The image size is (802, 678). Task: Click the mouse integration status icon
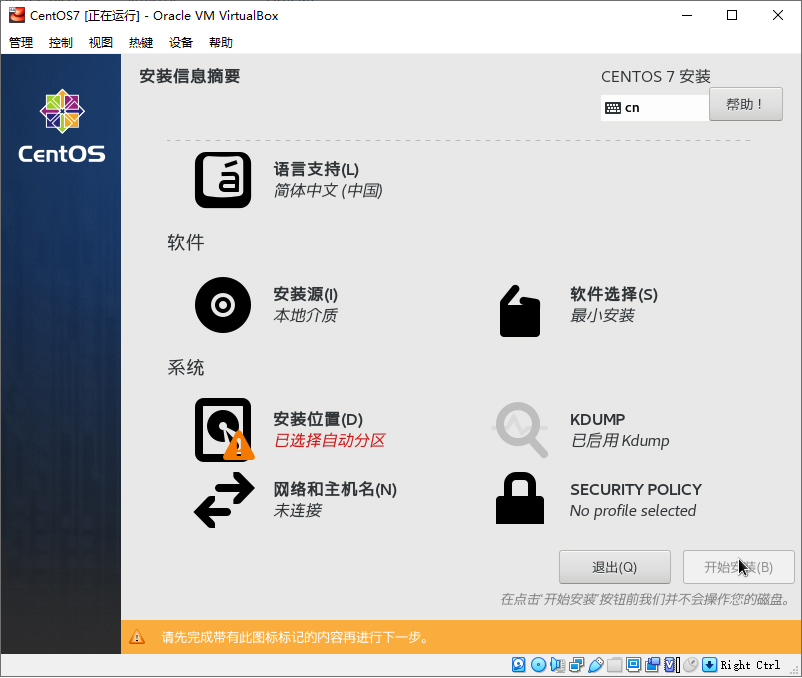point(691,664)
